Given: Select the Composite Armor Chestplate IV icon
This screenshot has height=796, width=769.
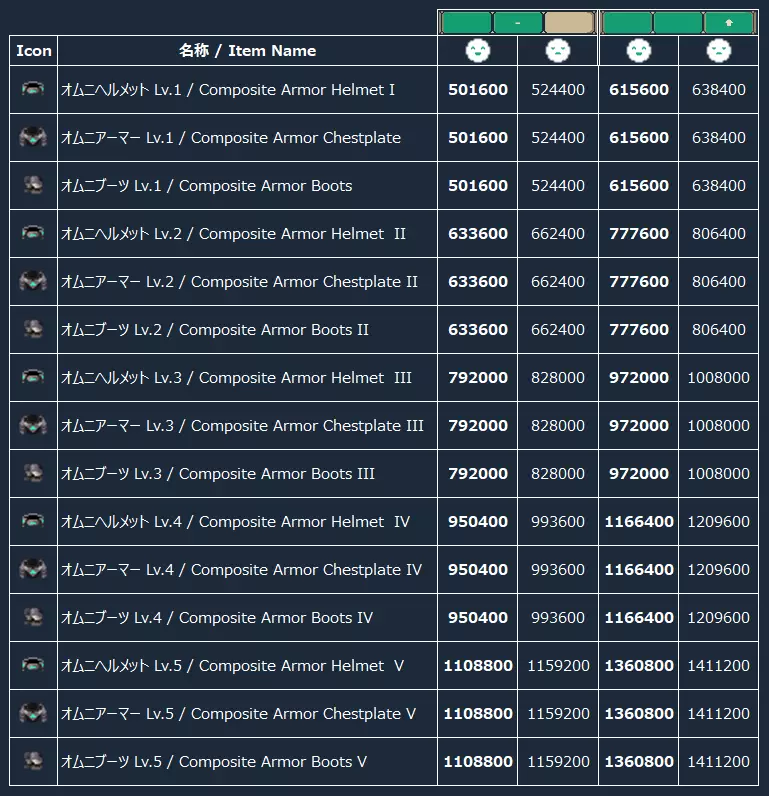Looking at the screenshot, I should (33, 569).
